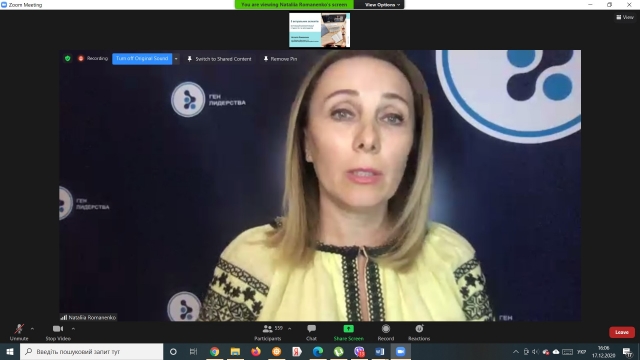
Task: Click the shared screen thumbnail
Action: pos(320,30)
